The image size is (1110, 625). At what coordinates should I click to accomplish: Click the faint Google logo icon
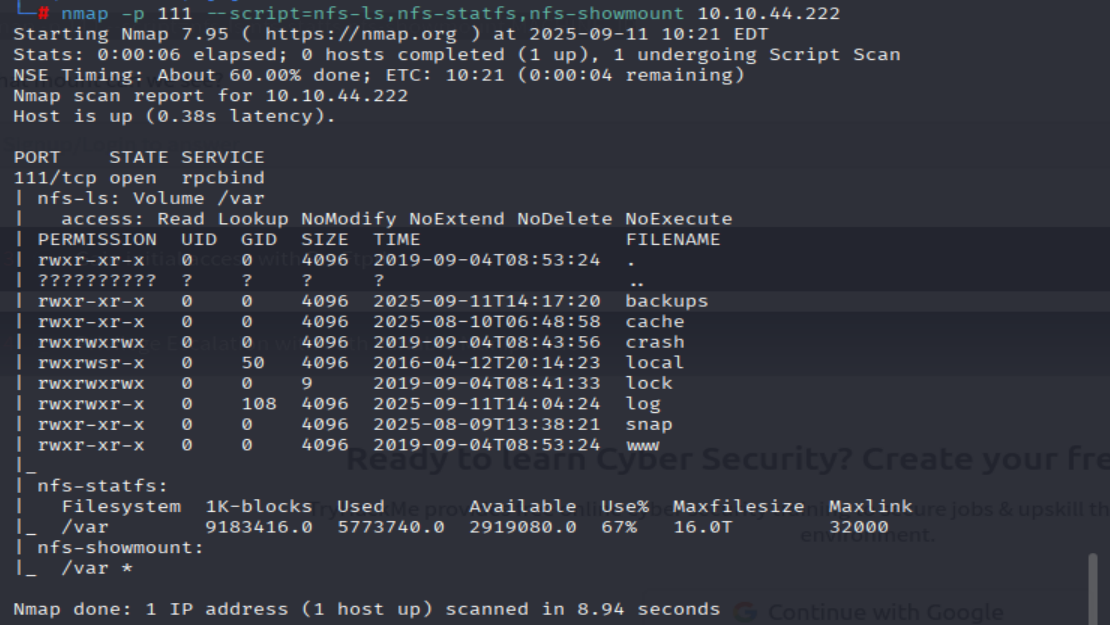(744, 611)
